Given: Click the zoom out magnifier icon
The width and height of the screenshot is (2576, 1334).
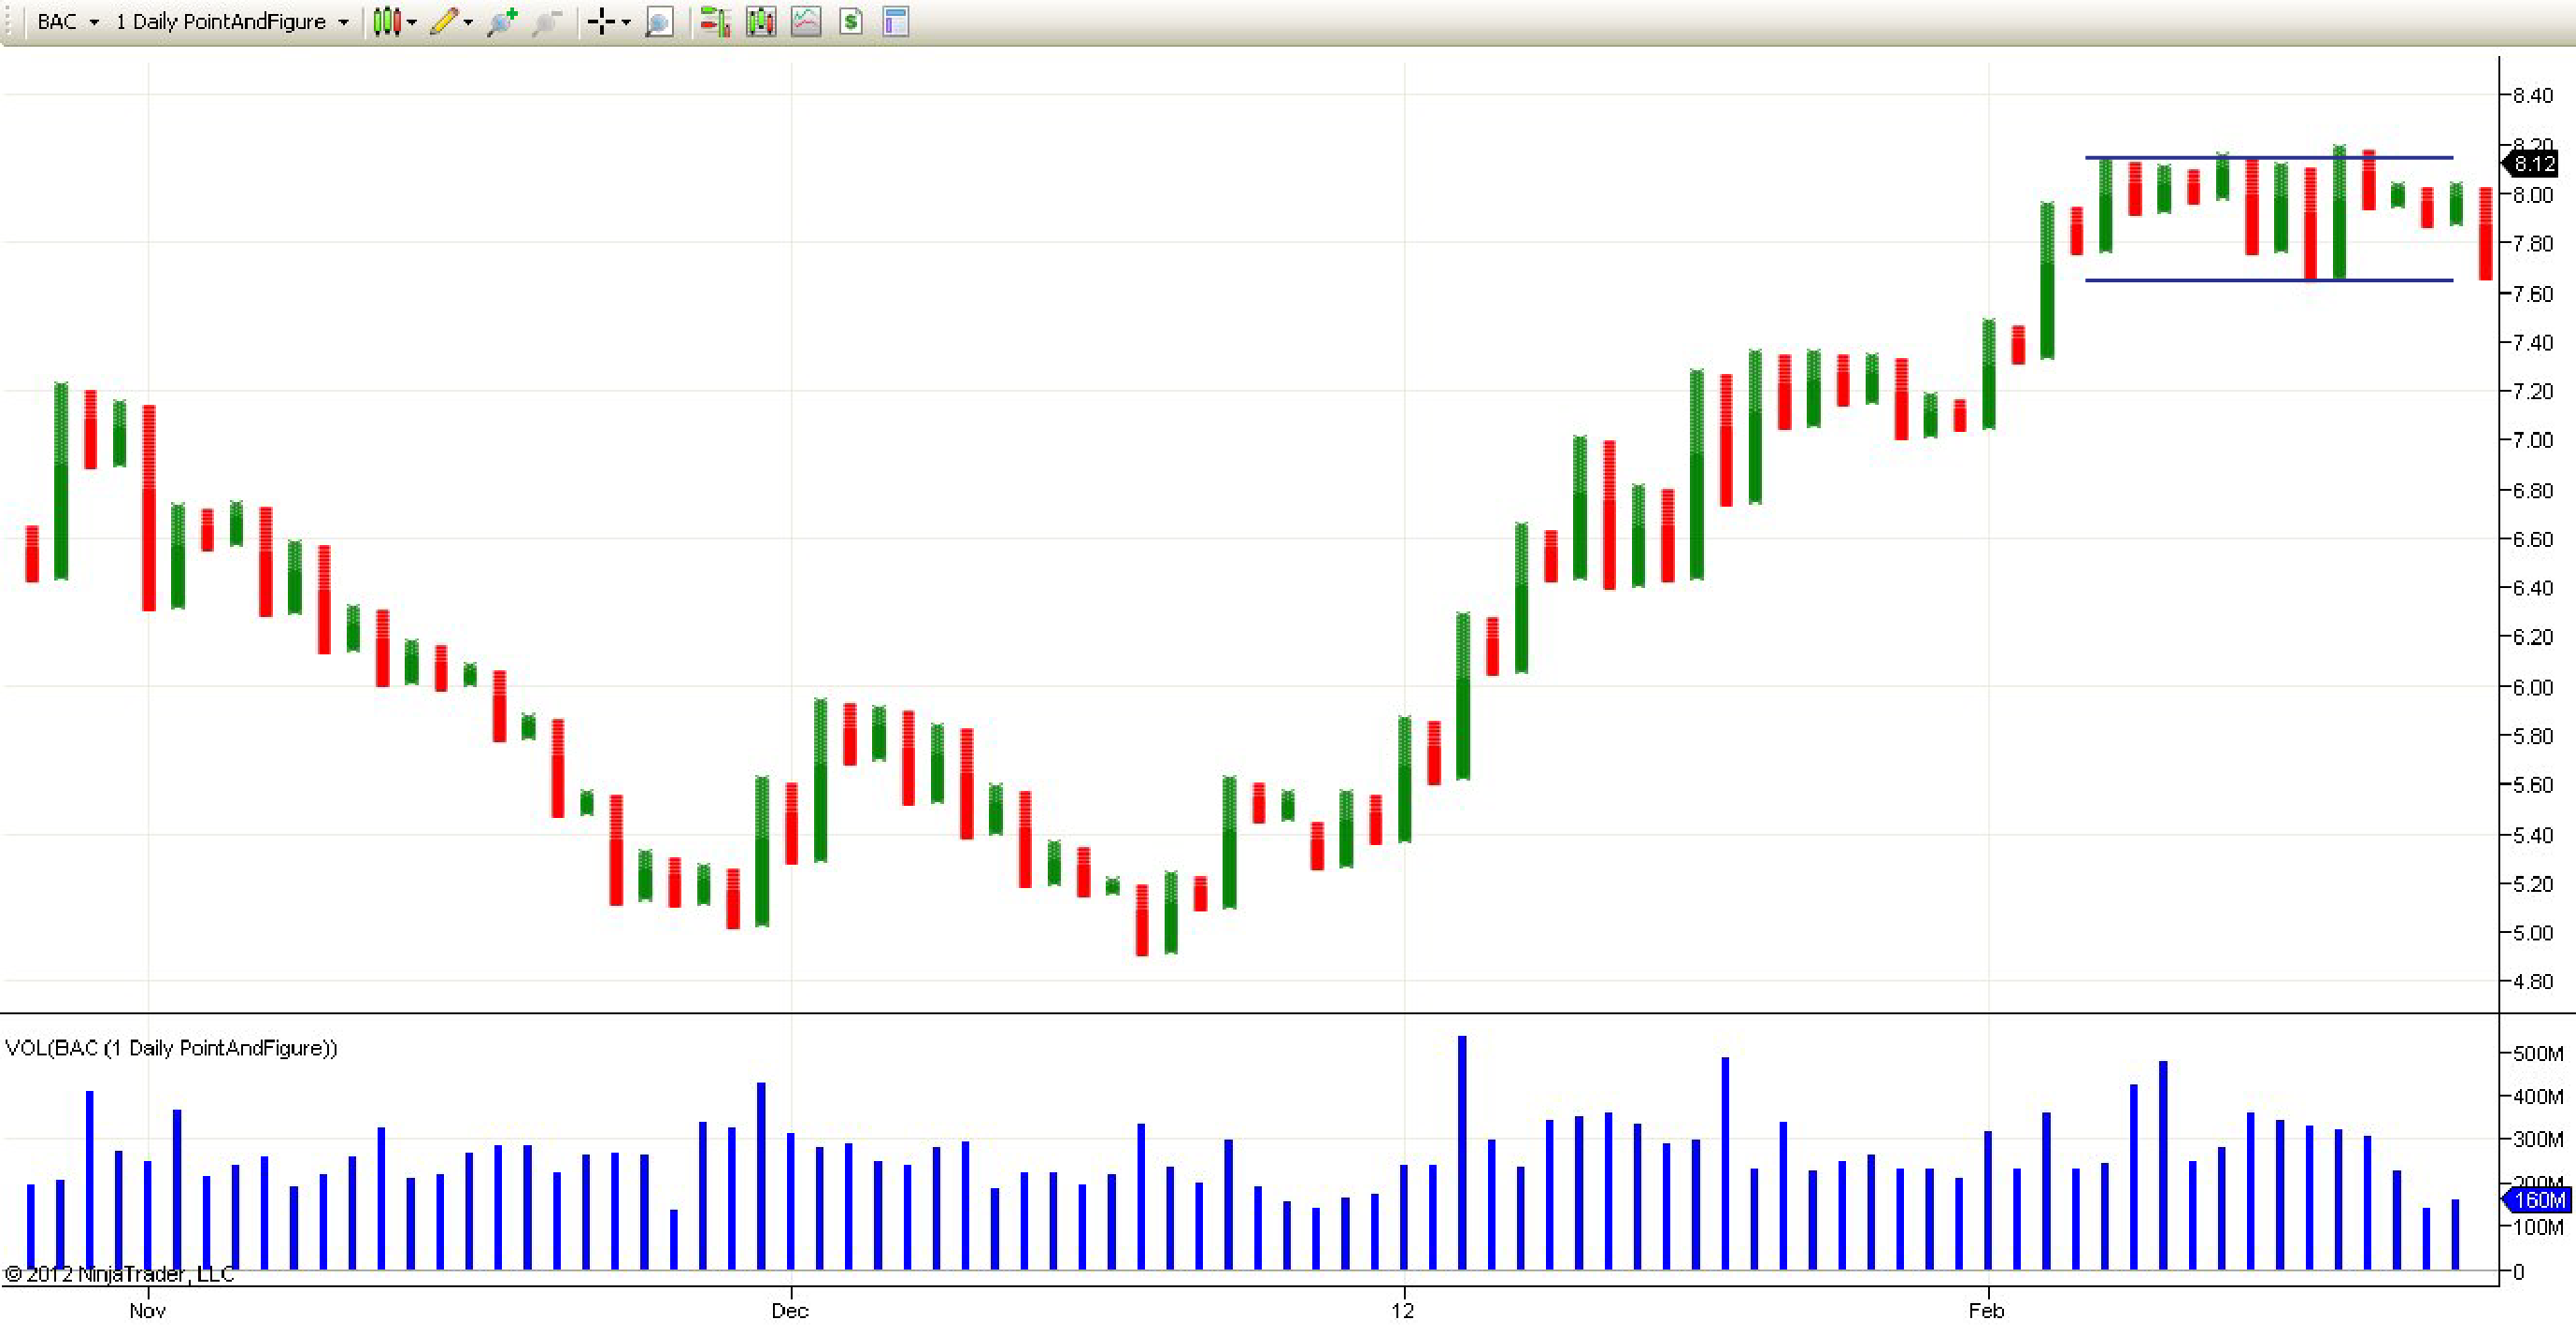Looking at the screenshot, I should click(546, 22).
